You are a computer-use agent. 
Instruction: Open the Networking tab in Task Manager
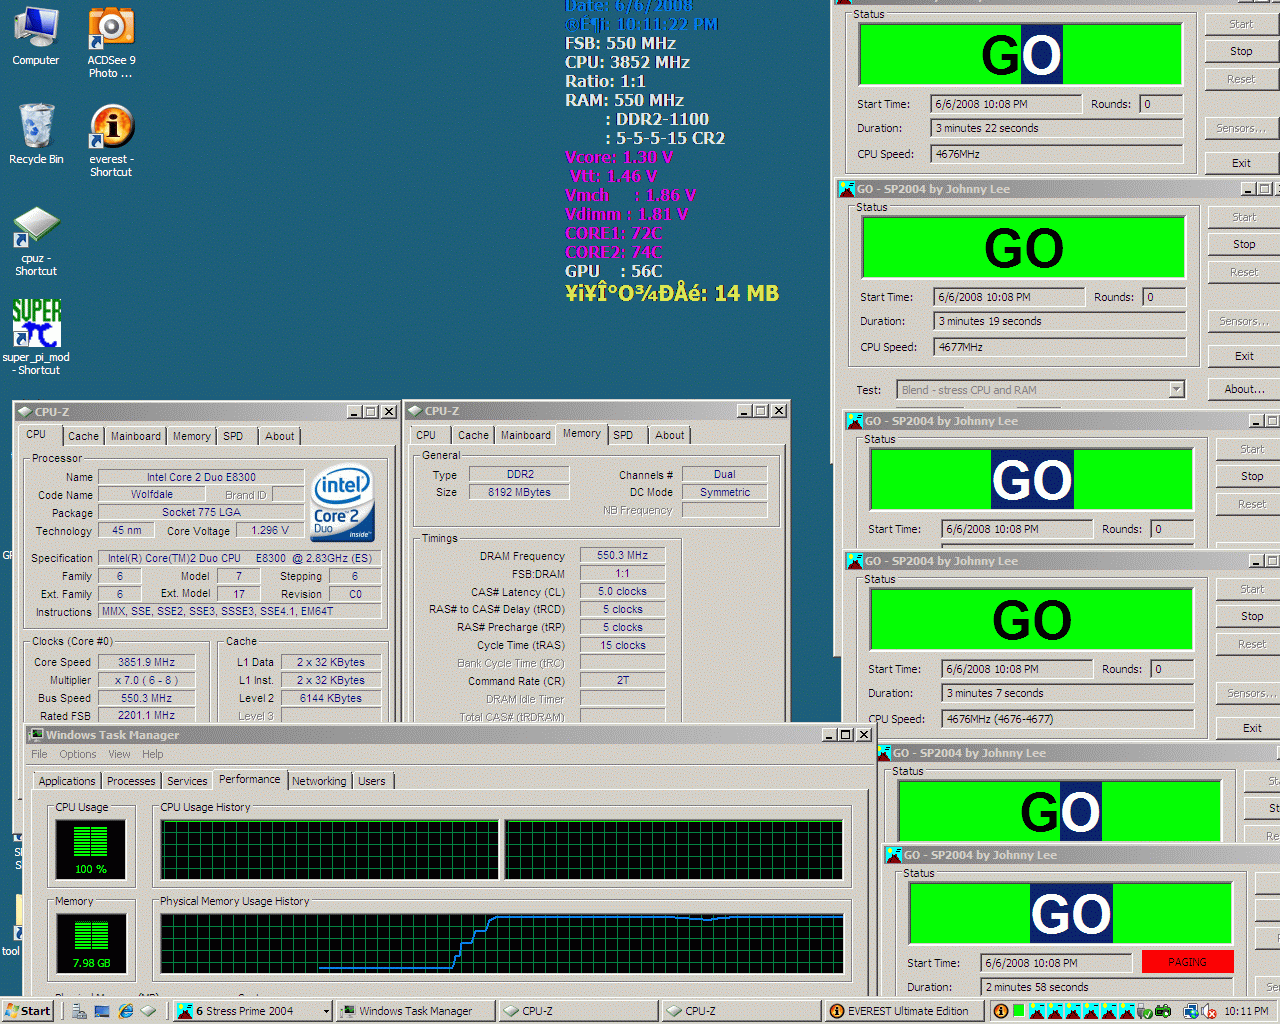(319, 781)
